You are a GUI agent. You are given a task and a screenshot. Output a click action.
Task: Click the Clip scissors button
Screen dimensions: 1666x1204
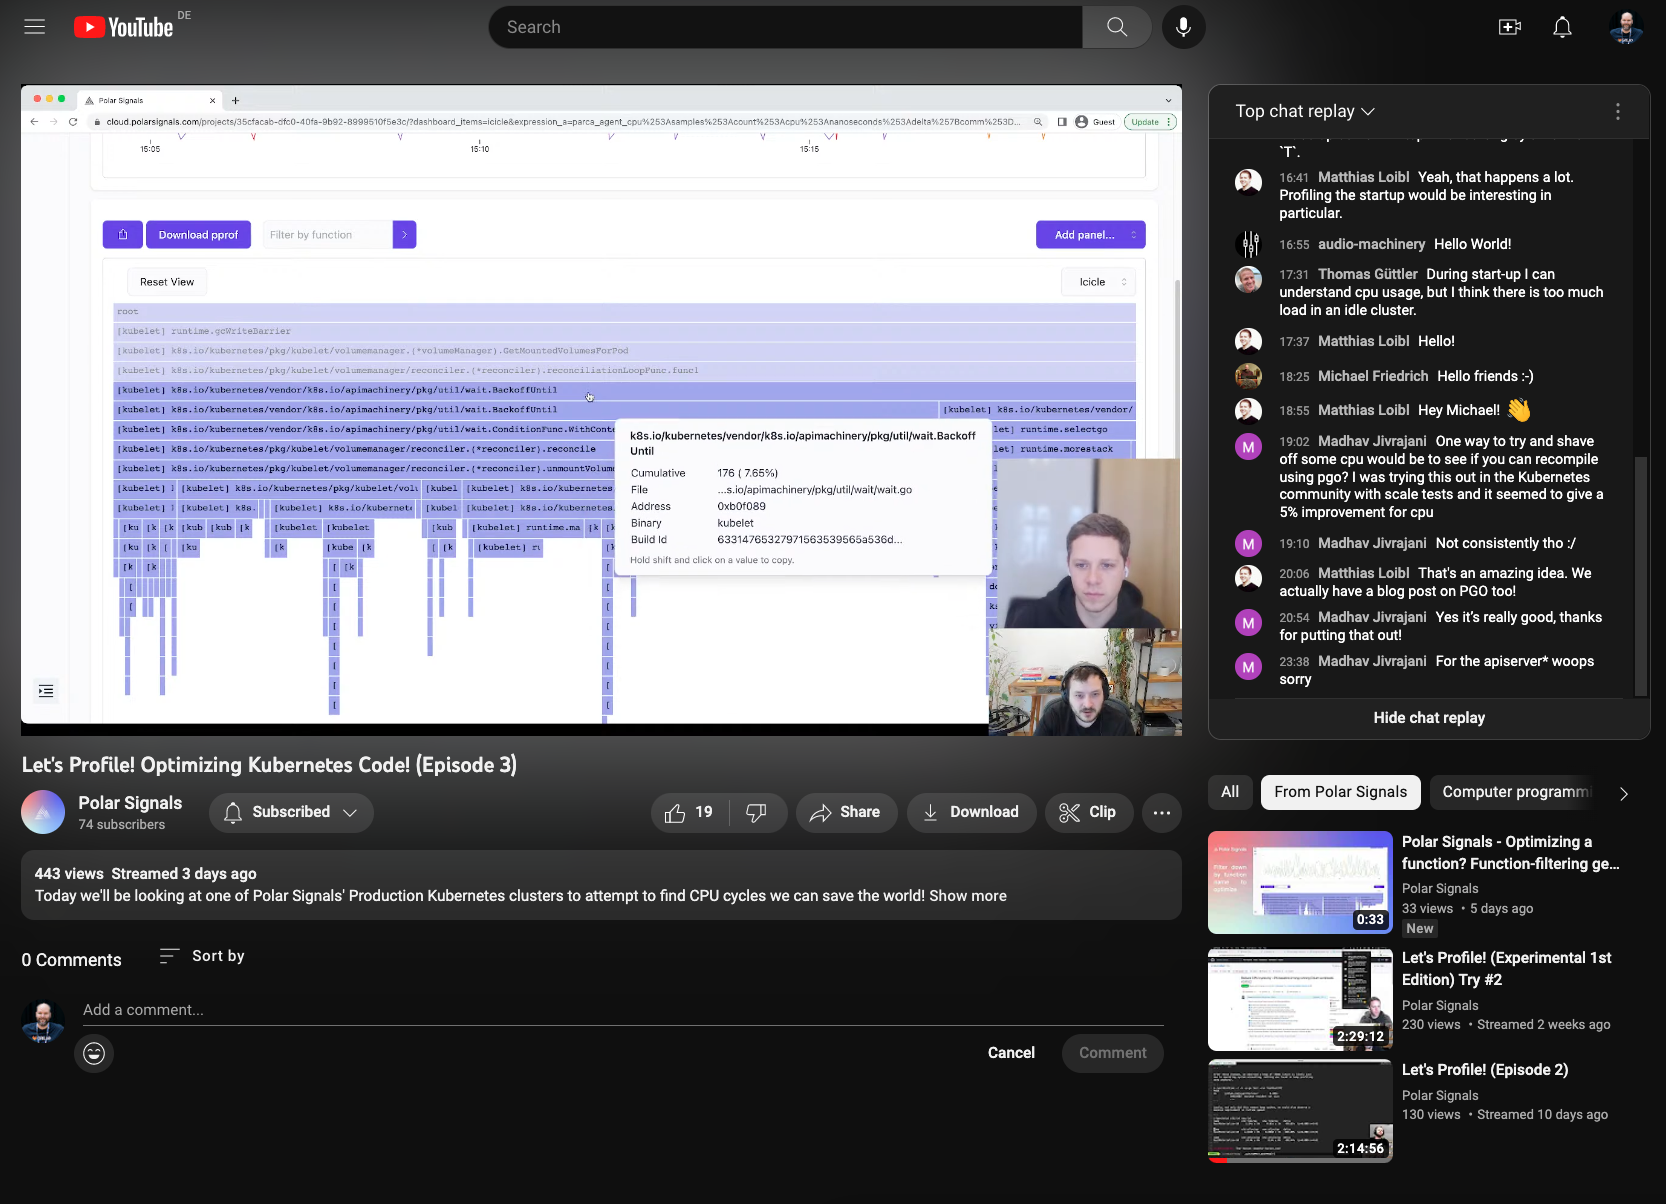pos(1088,813)
